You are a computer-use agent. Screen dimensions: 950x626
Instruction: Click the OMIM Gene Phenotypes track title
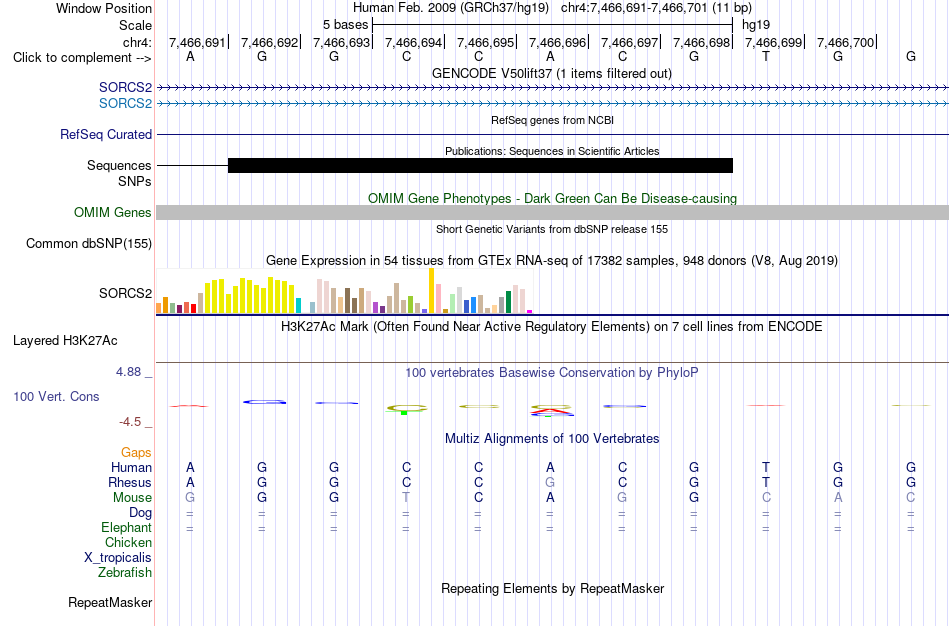coord(552,198)
